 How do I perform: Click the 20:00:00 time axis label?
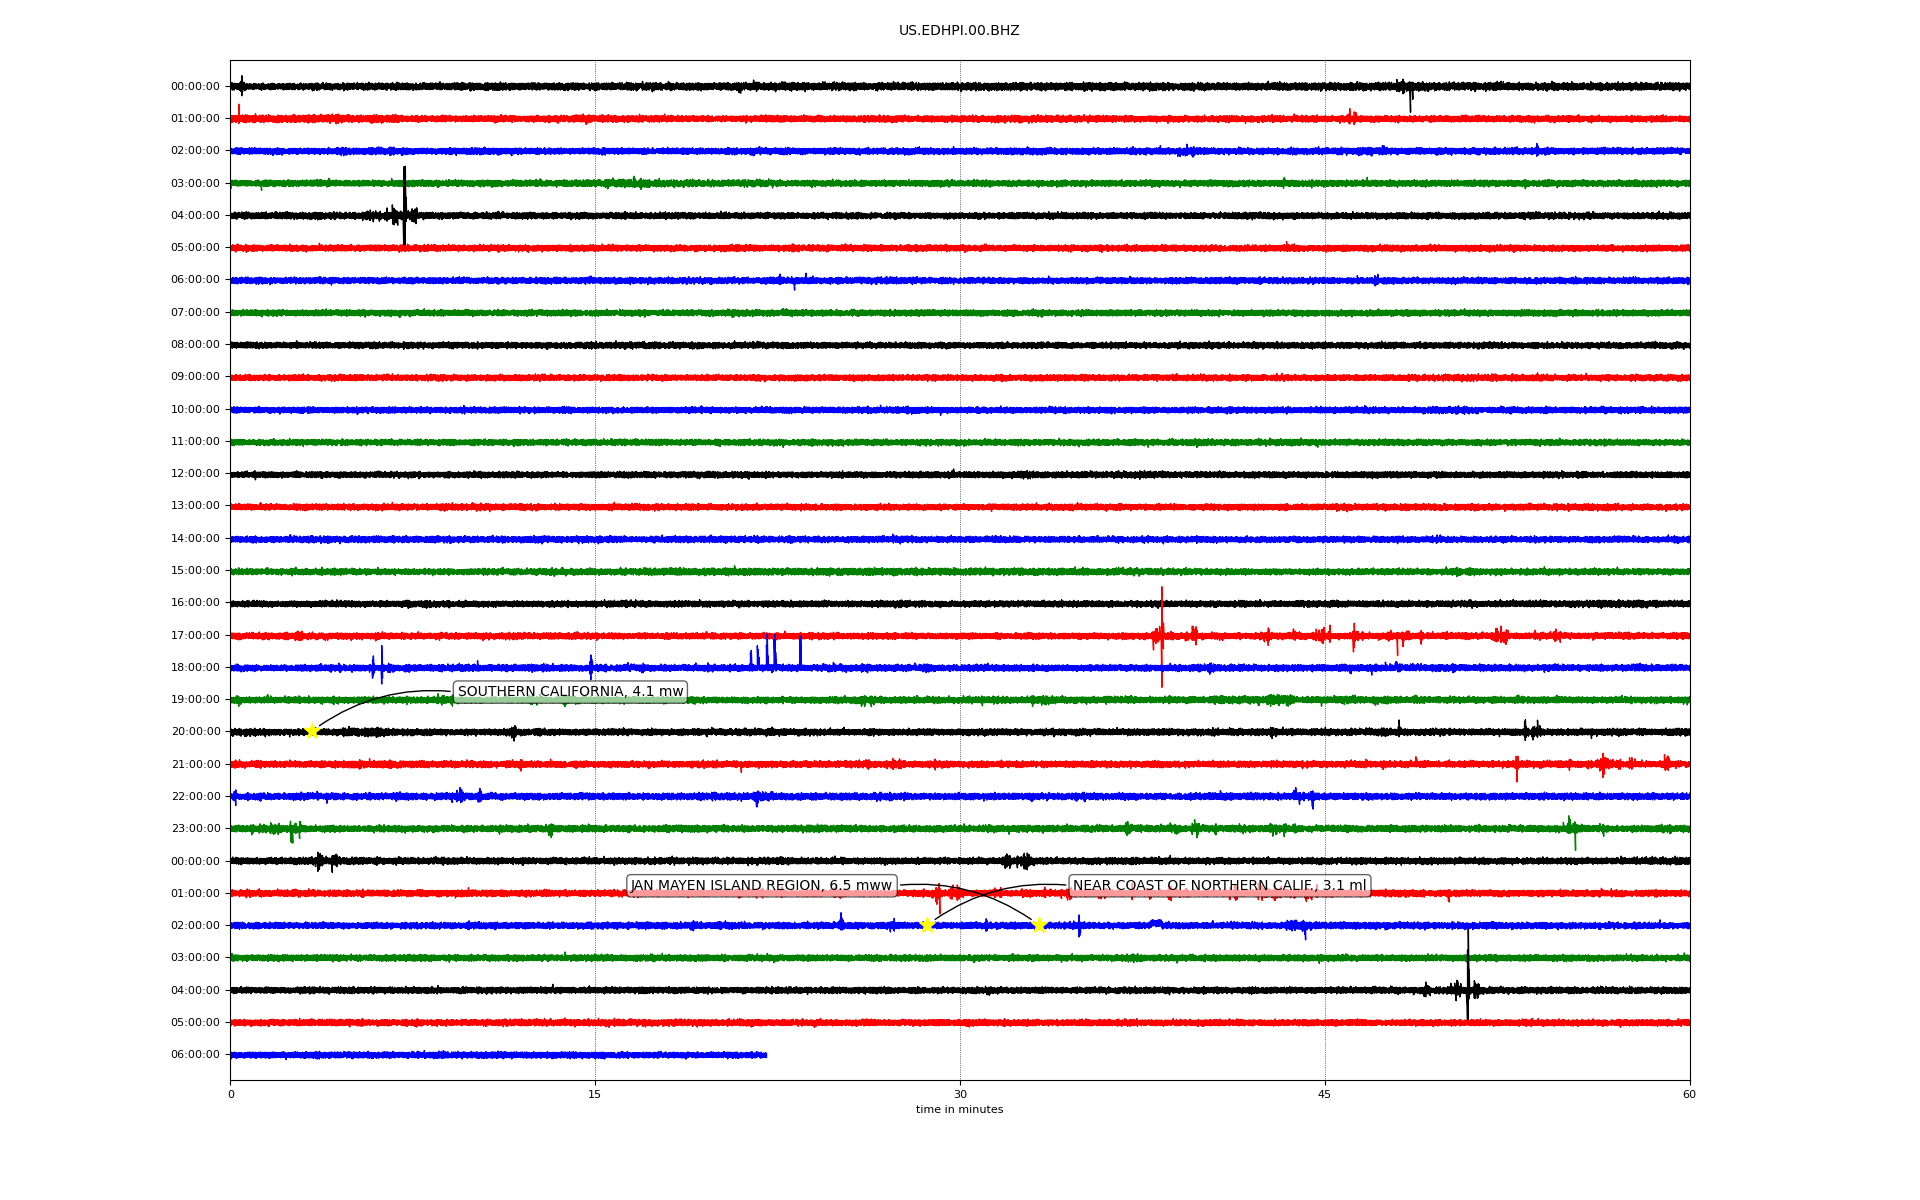click(196, 732)
